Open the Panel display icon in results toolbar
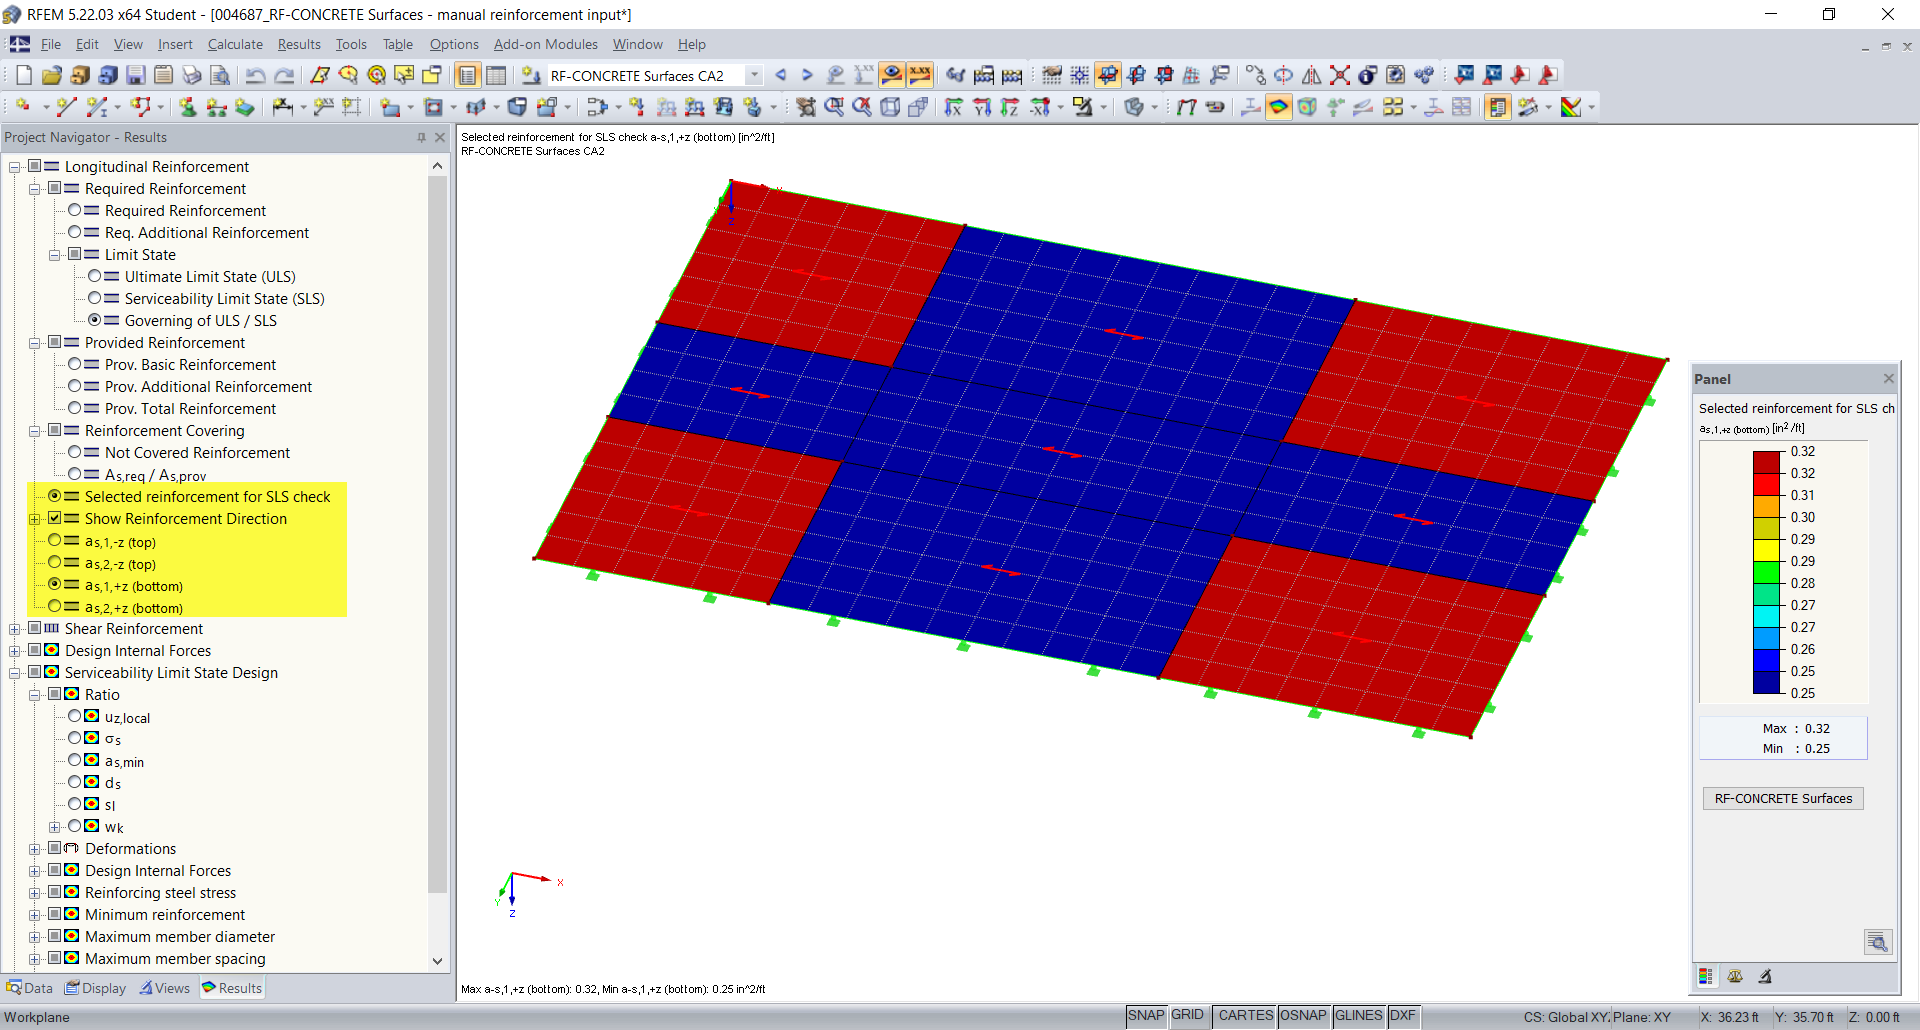The image size is (1920, 1030). (1497, 107)
